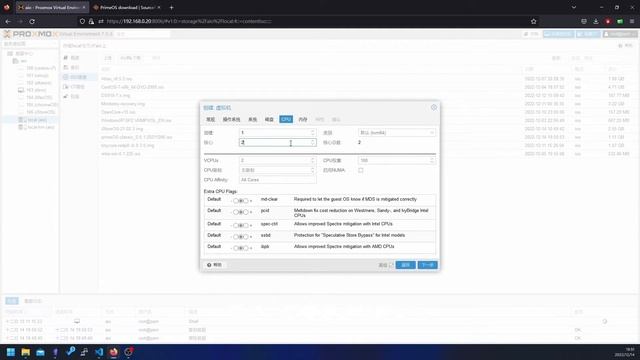Go to the 操作系统 (OS) wizard tab

pyautogui.click(x=231, y=119)
